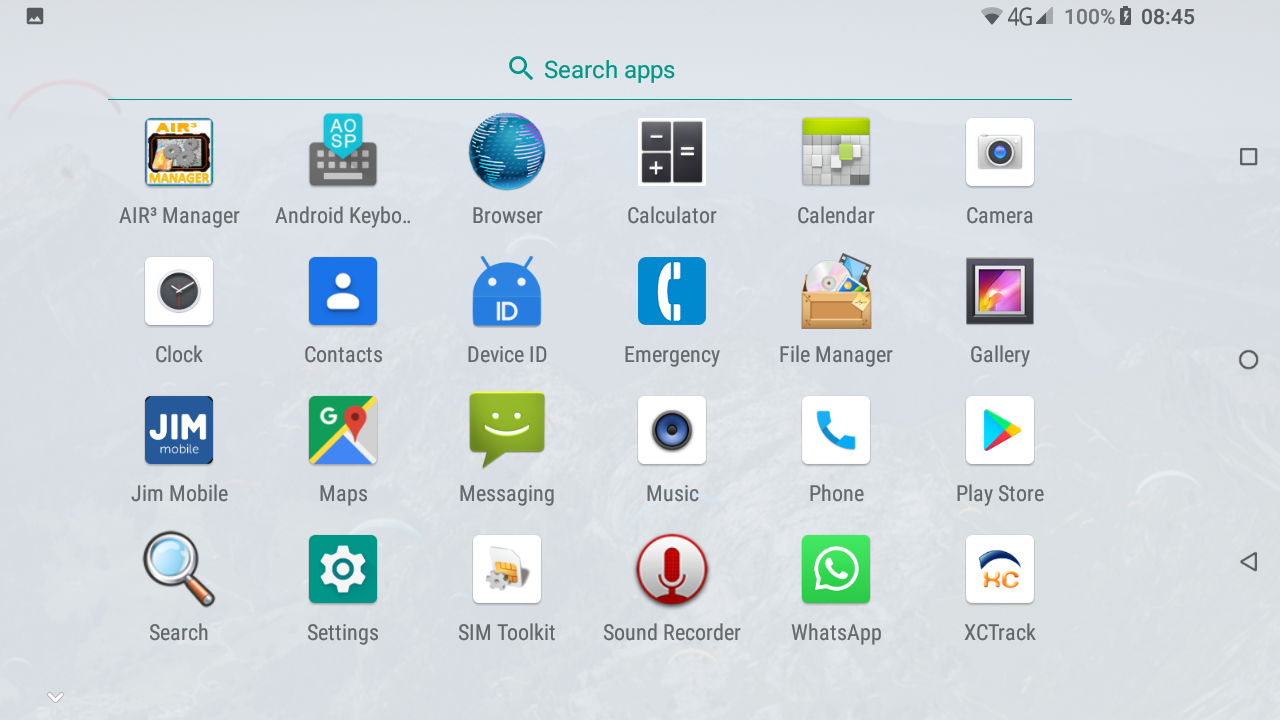Open the Emergency phone app
This screenshot has height=720, width=1280.
[672, 291]
